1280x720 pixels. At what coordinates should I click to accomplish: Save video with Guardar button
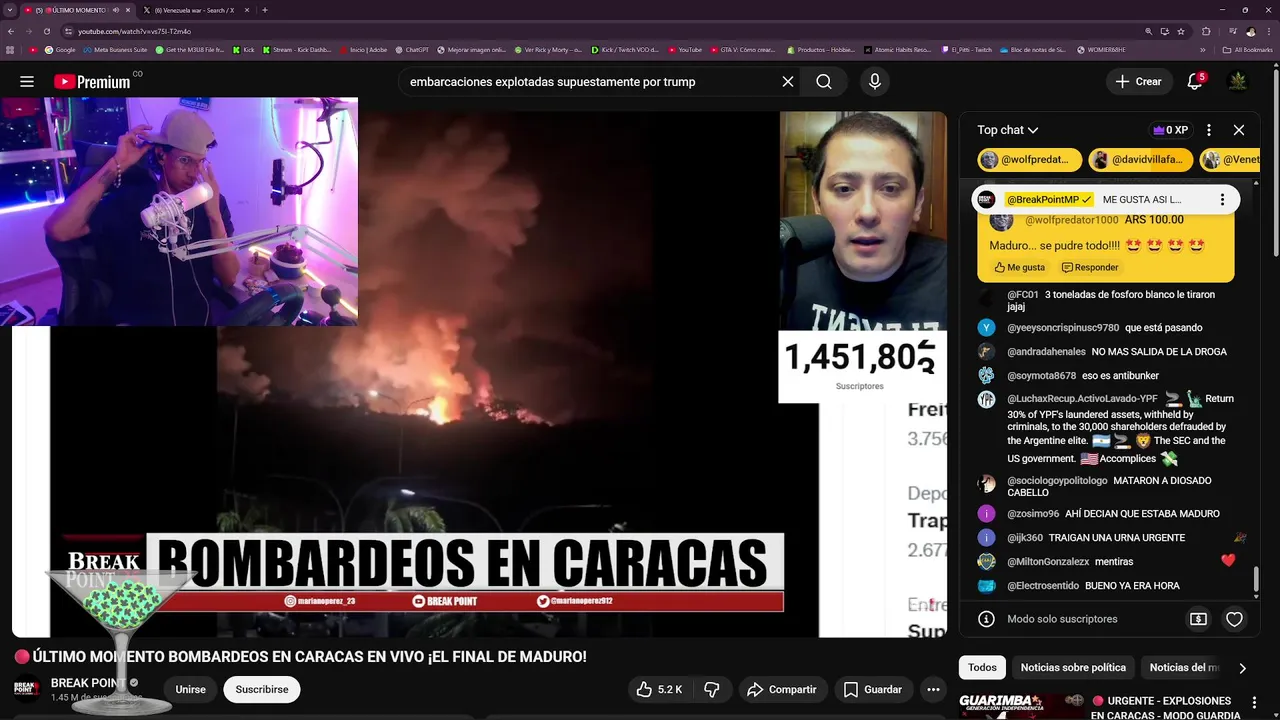[873, 689]
